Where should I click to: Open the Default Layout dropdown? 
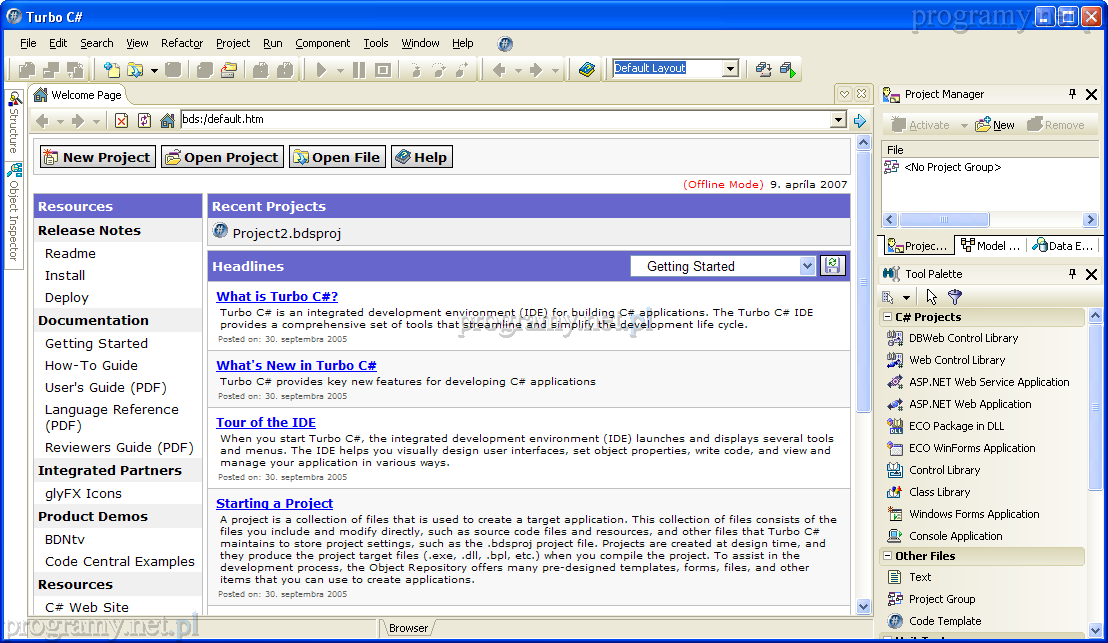730,69
